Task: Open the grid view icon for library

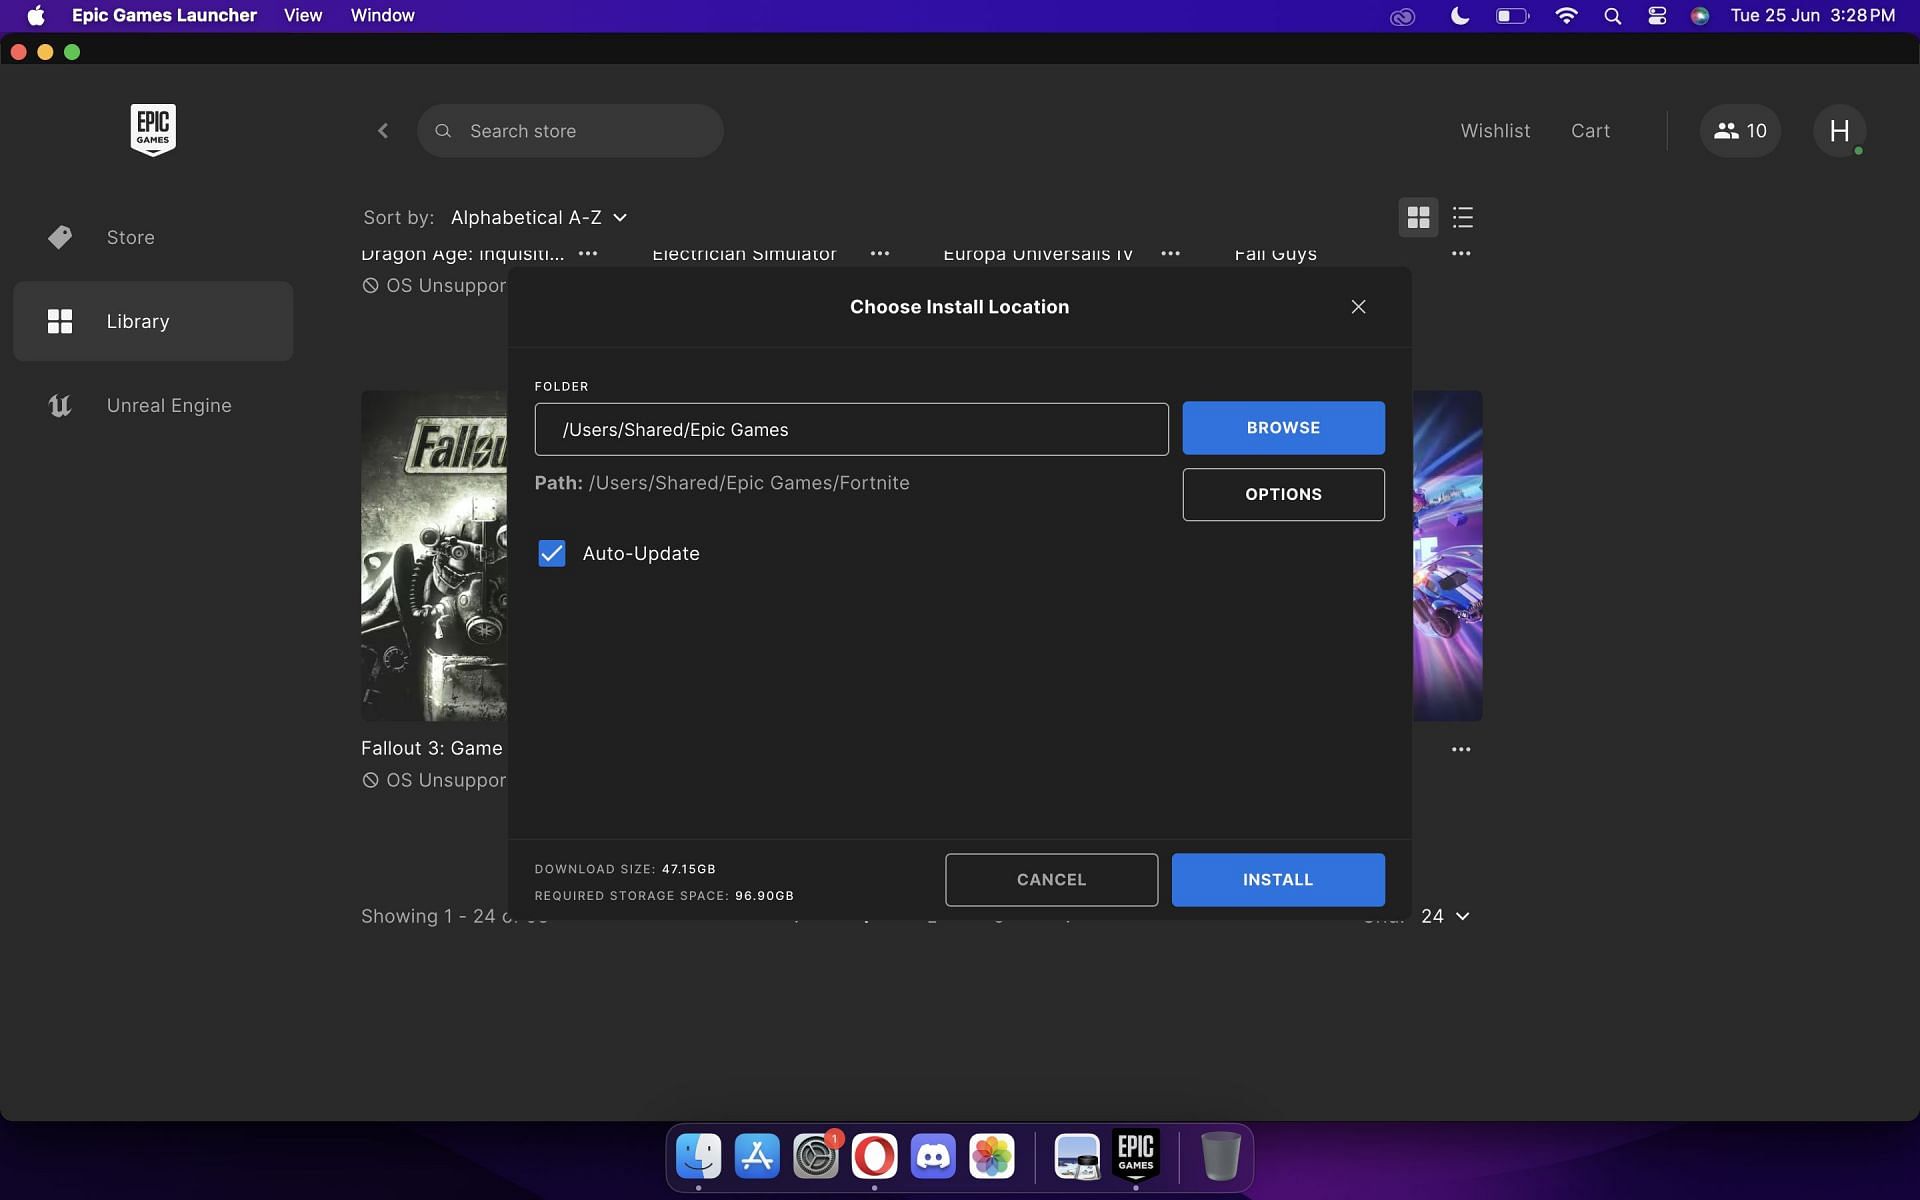Action: (1417, 216)
